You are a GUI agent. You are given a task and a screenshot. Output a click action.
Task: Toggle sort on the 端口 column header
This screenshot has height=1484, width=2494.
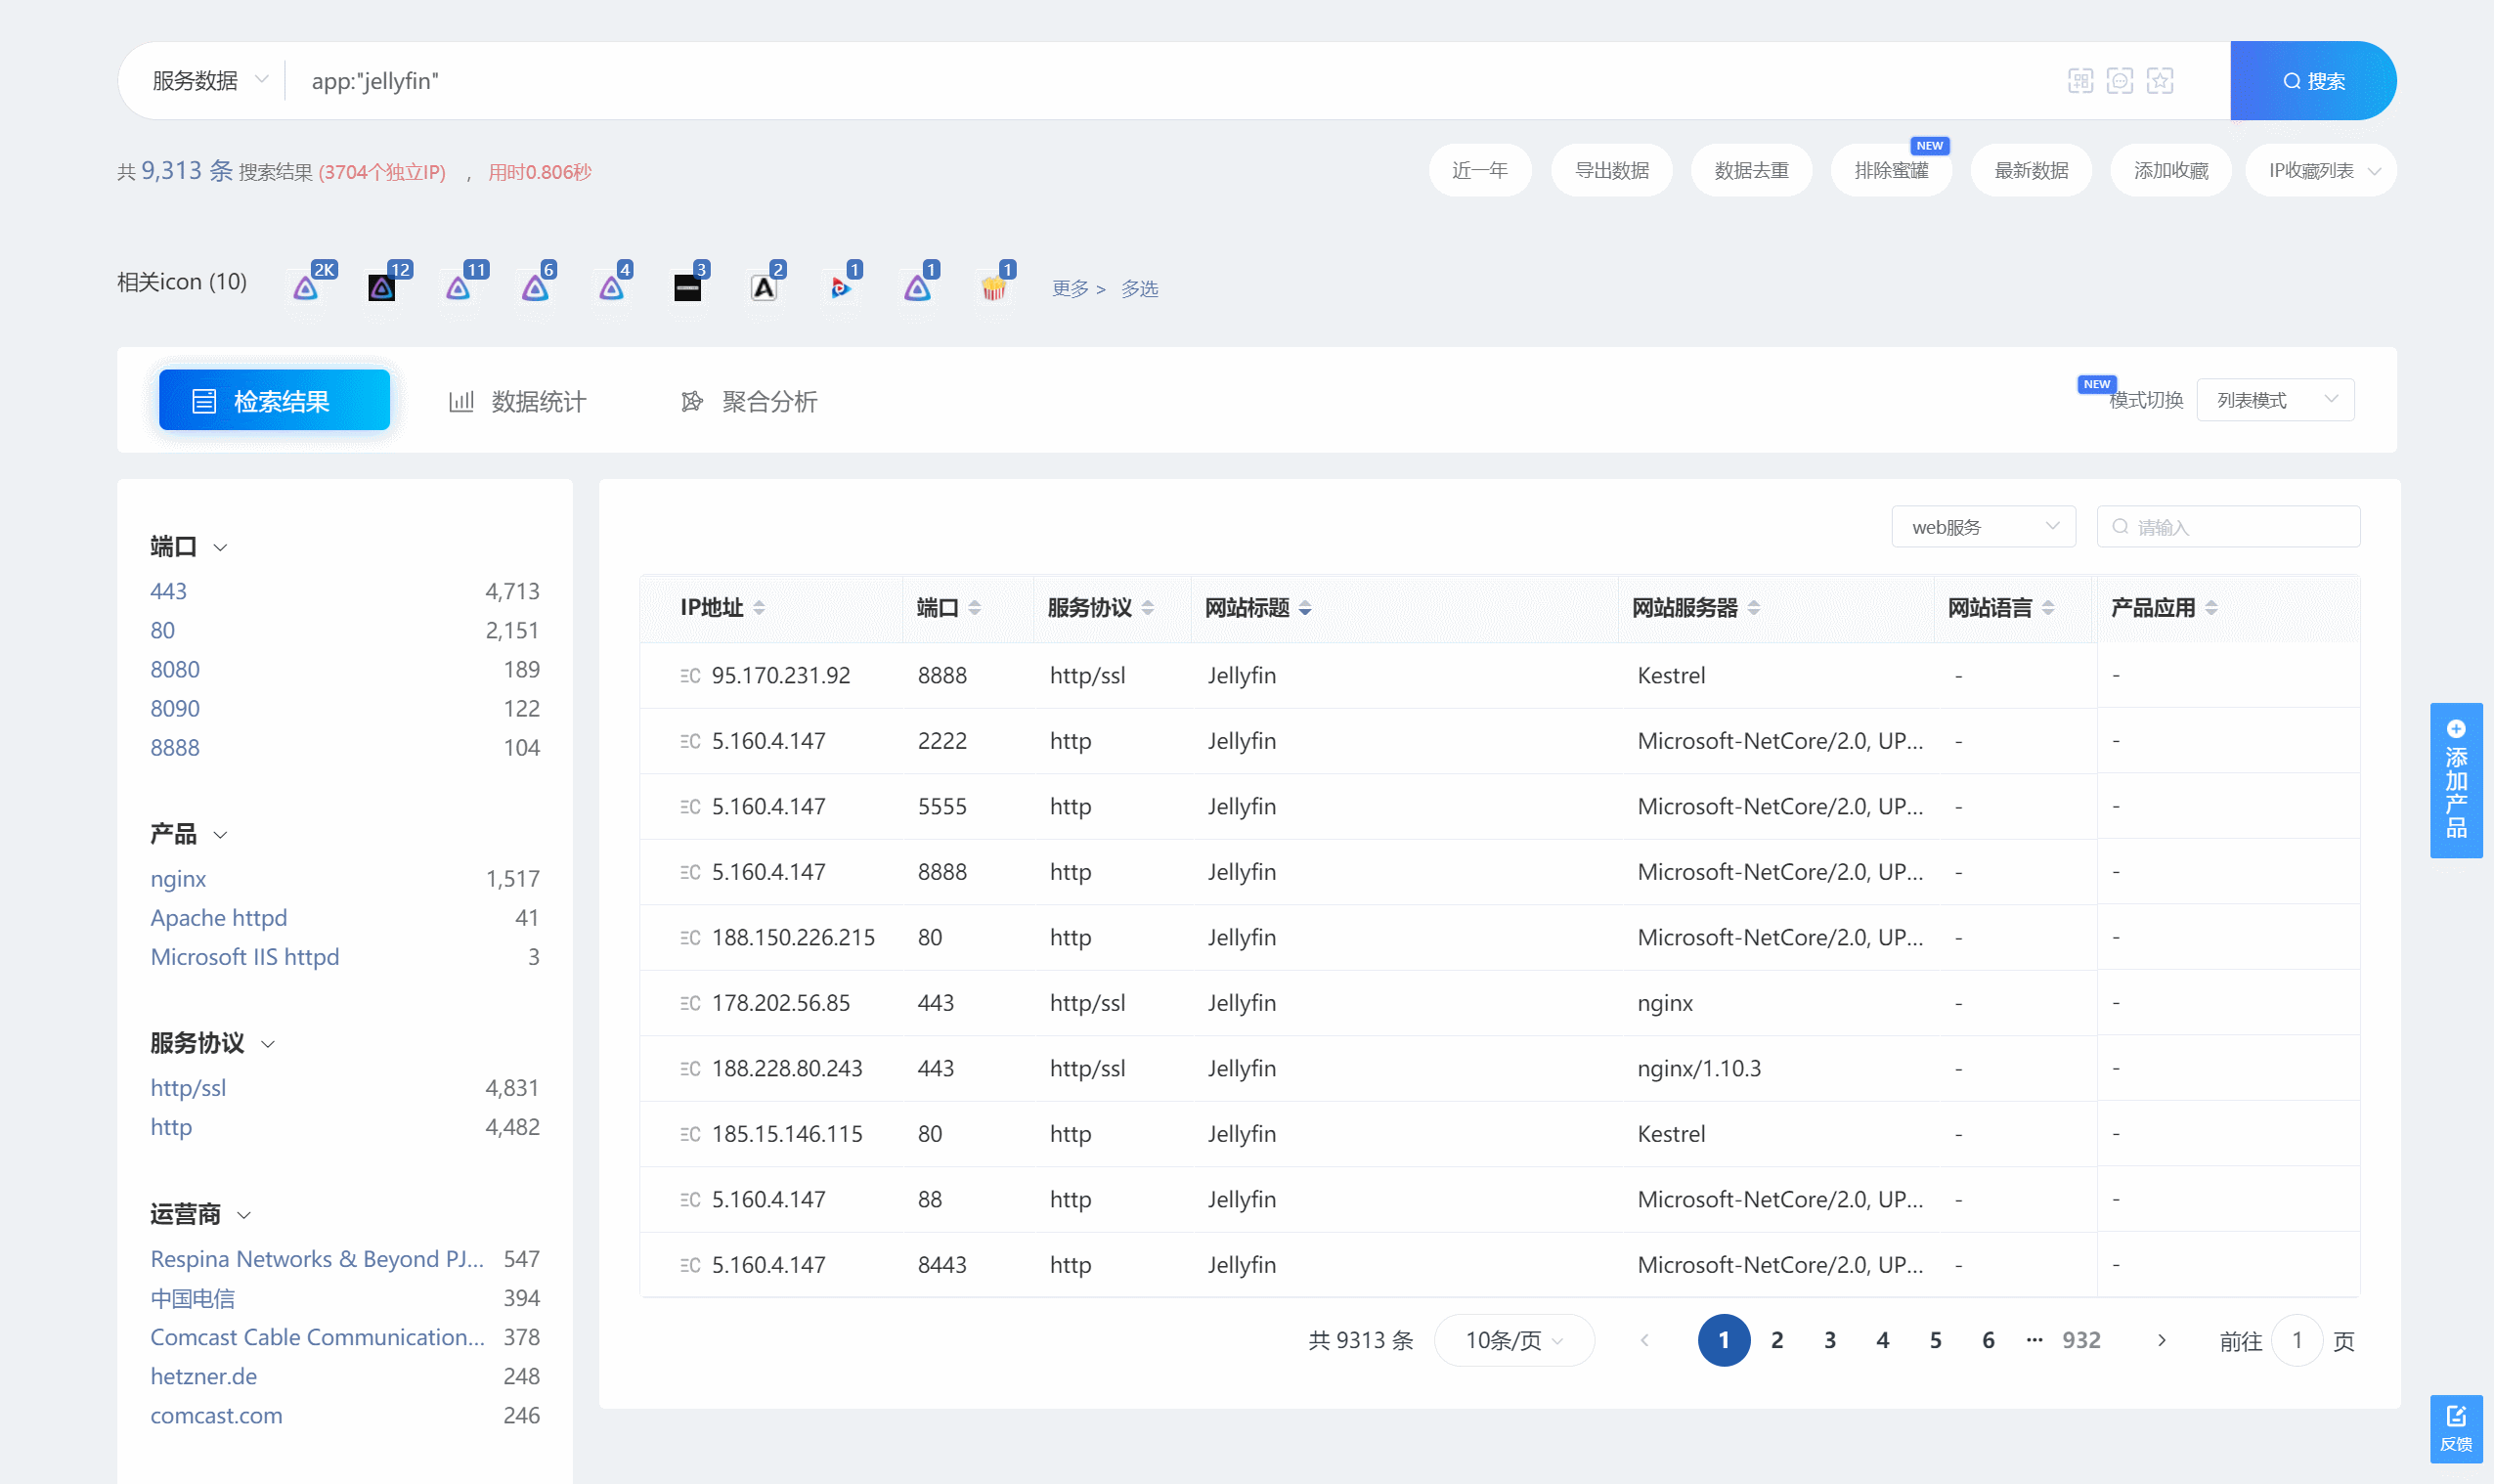[x=974, y=608]
